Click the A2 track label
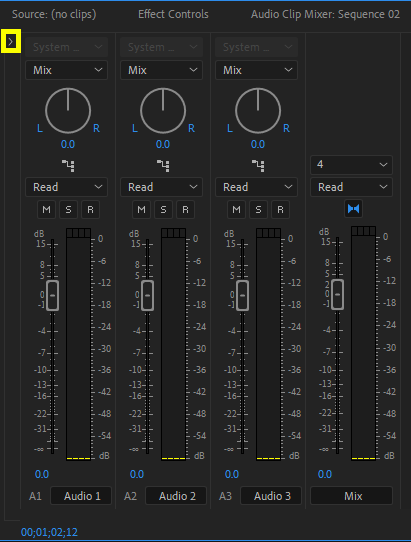The width and height of the screenshot is (411, 542). point(131,496)
